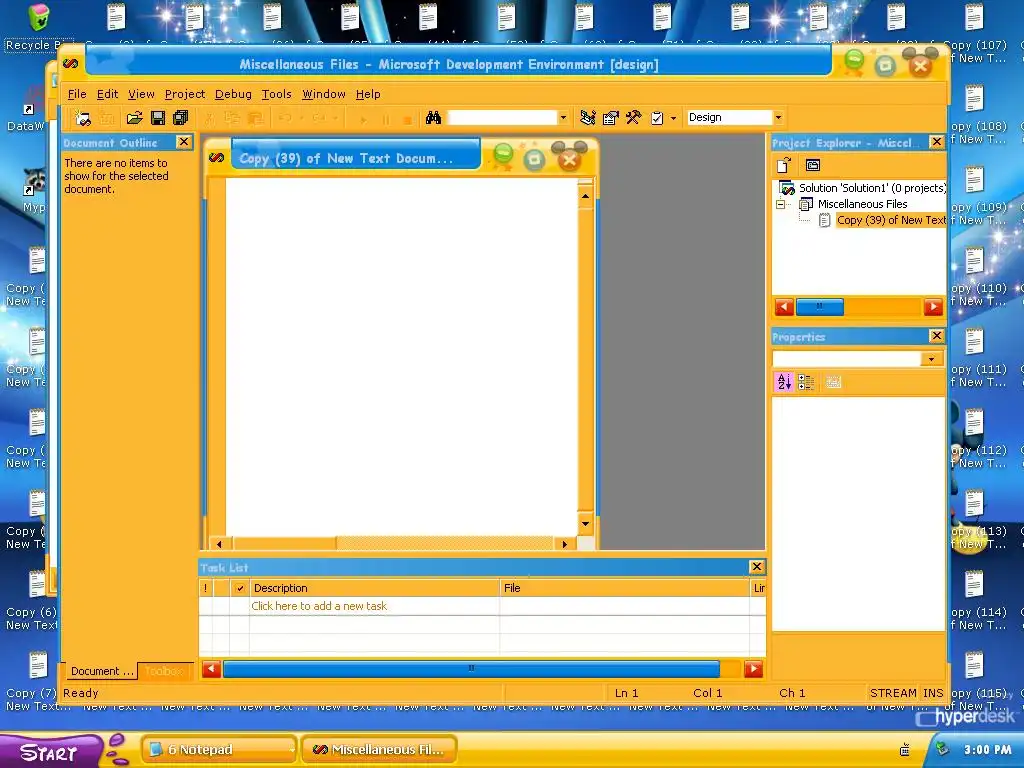Open the Properties Window toolbar icon
This screenshot has width=1024, height=768.
[611, 118]
